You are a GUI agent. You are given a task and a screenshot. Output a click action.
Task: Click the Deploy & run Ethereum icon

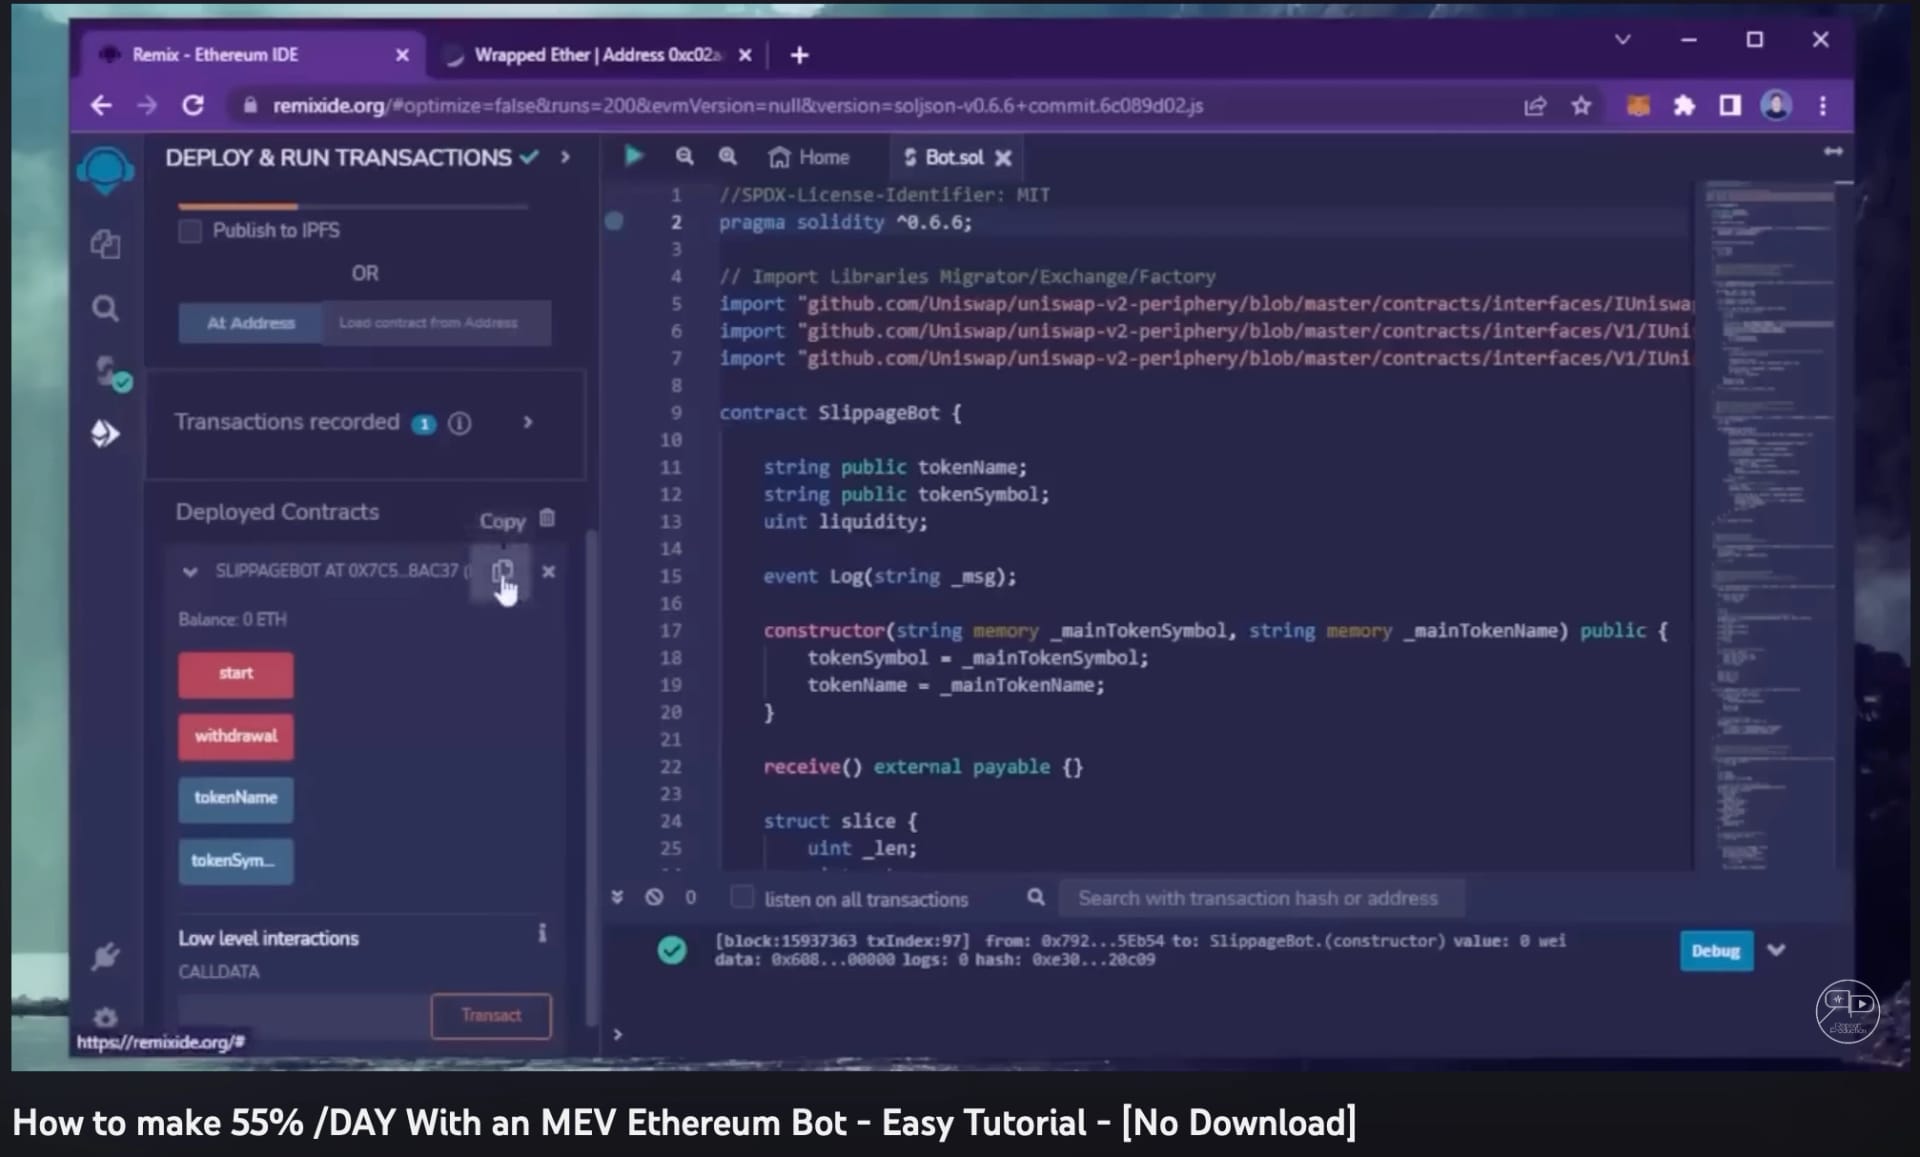105,433
